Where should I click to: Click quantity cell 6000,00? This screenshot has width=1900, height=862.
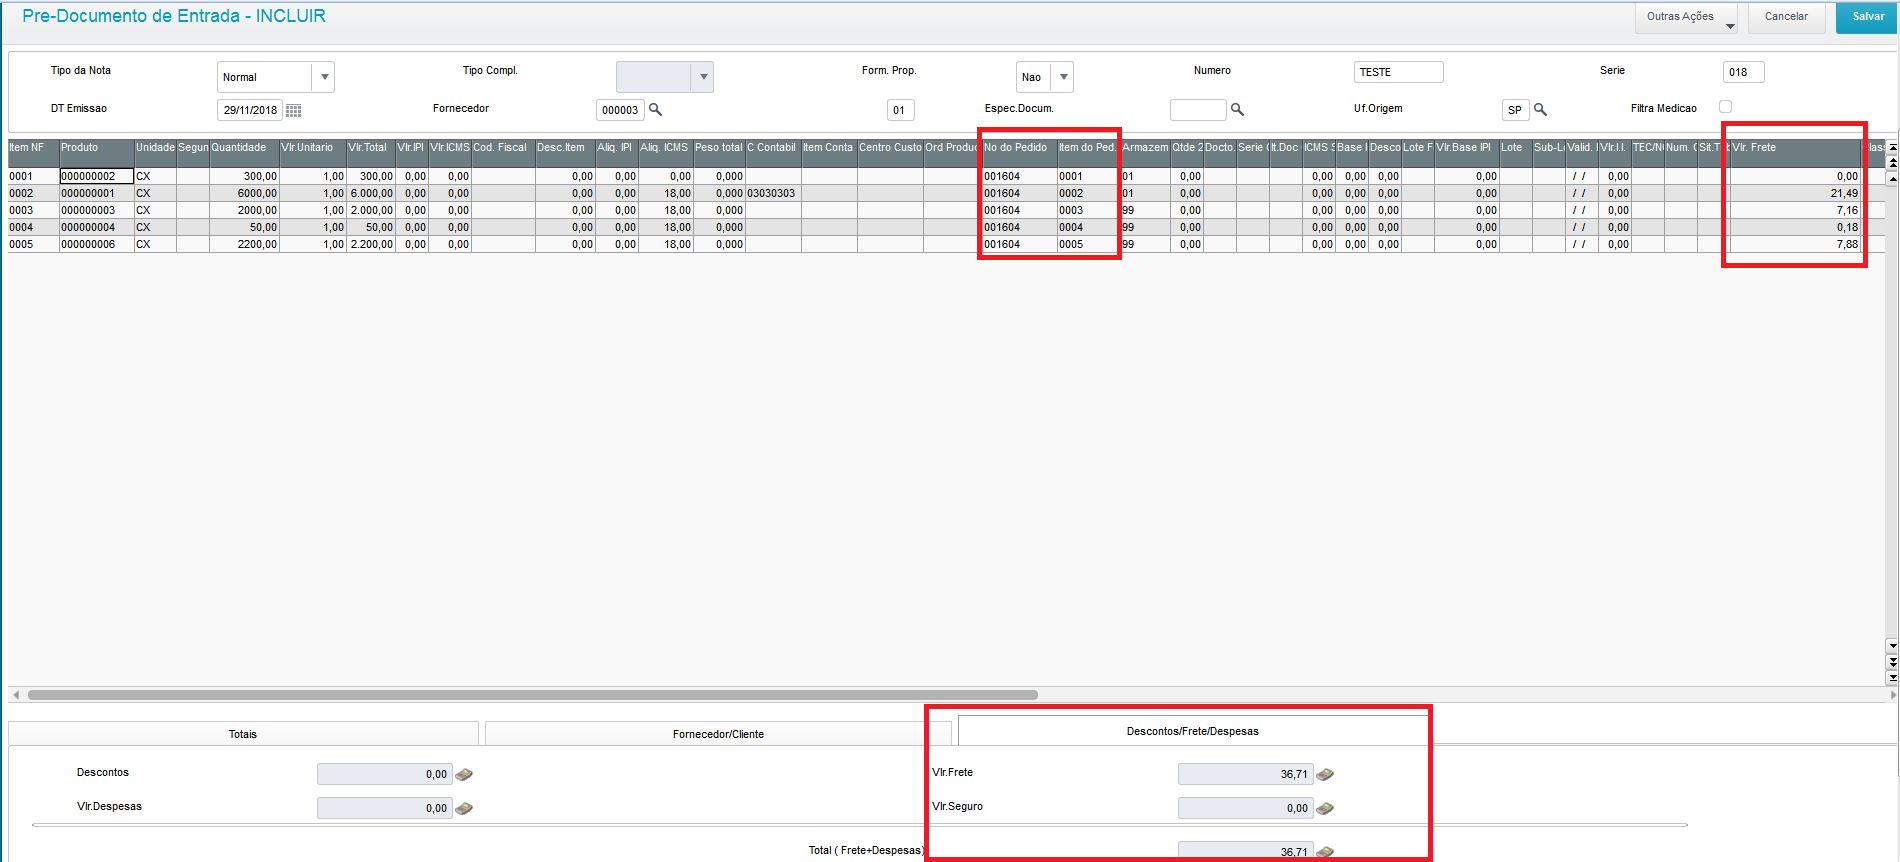tap(244, 193)
